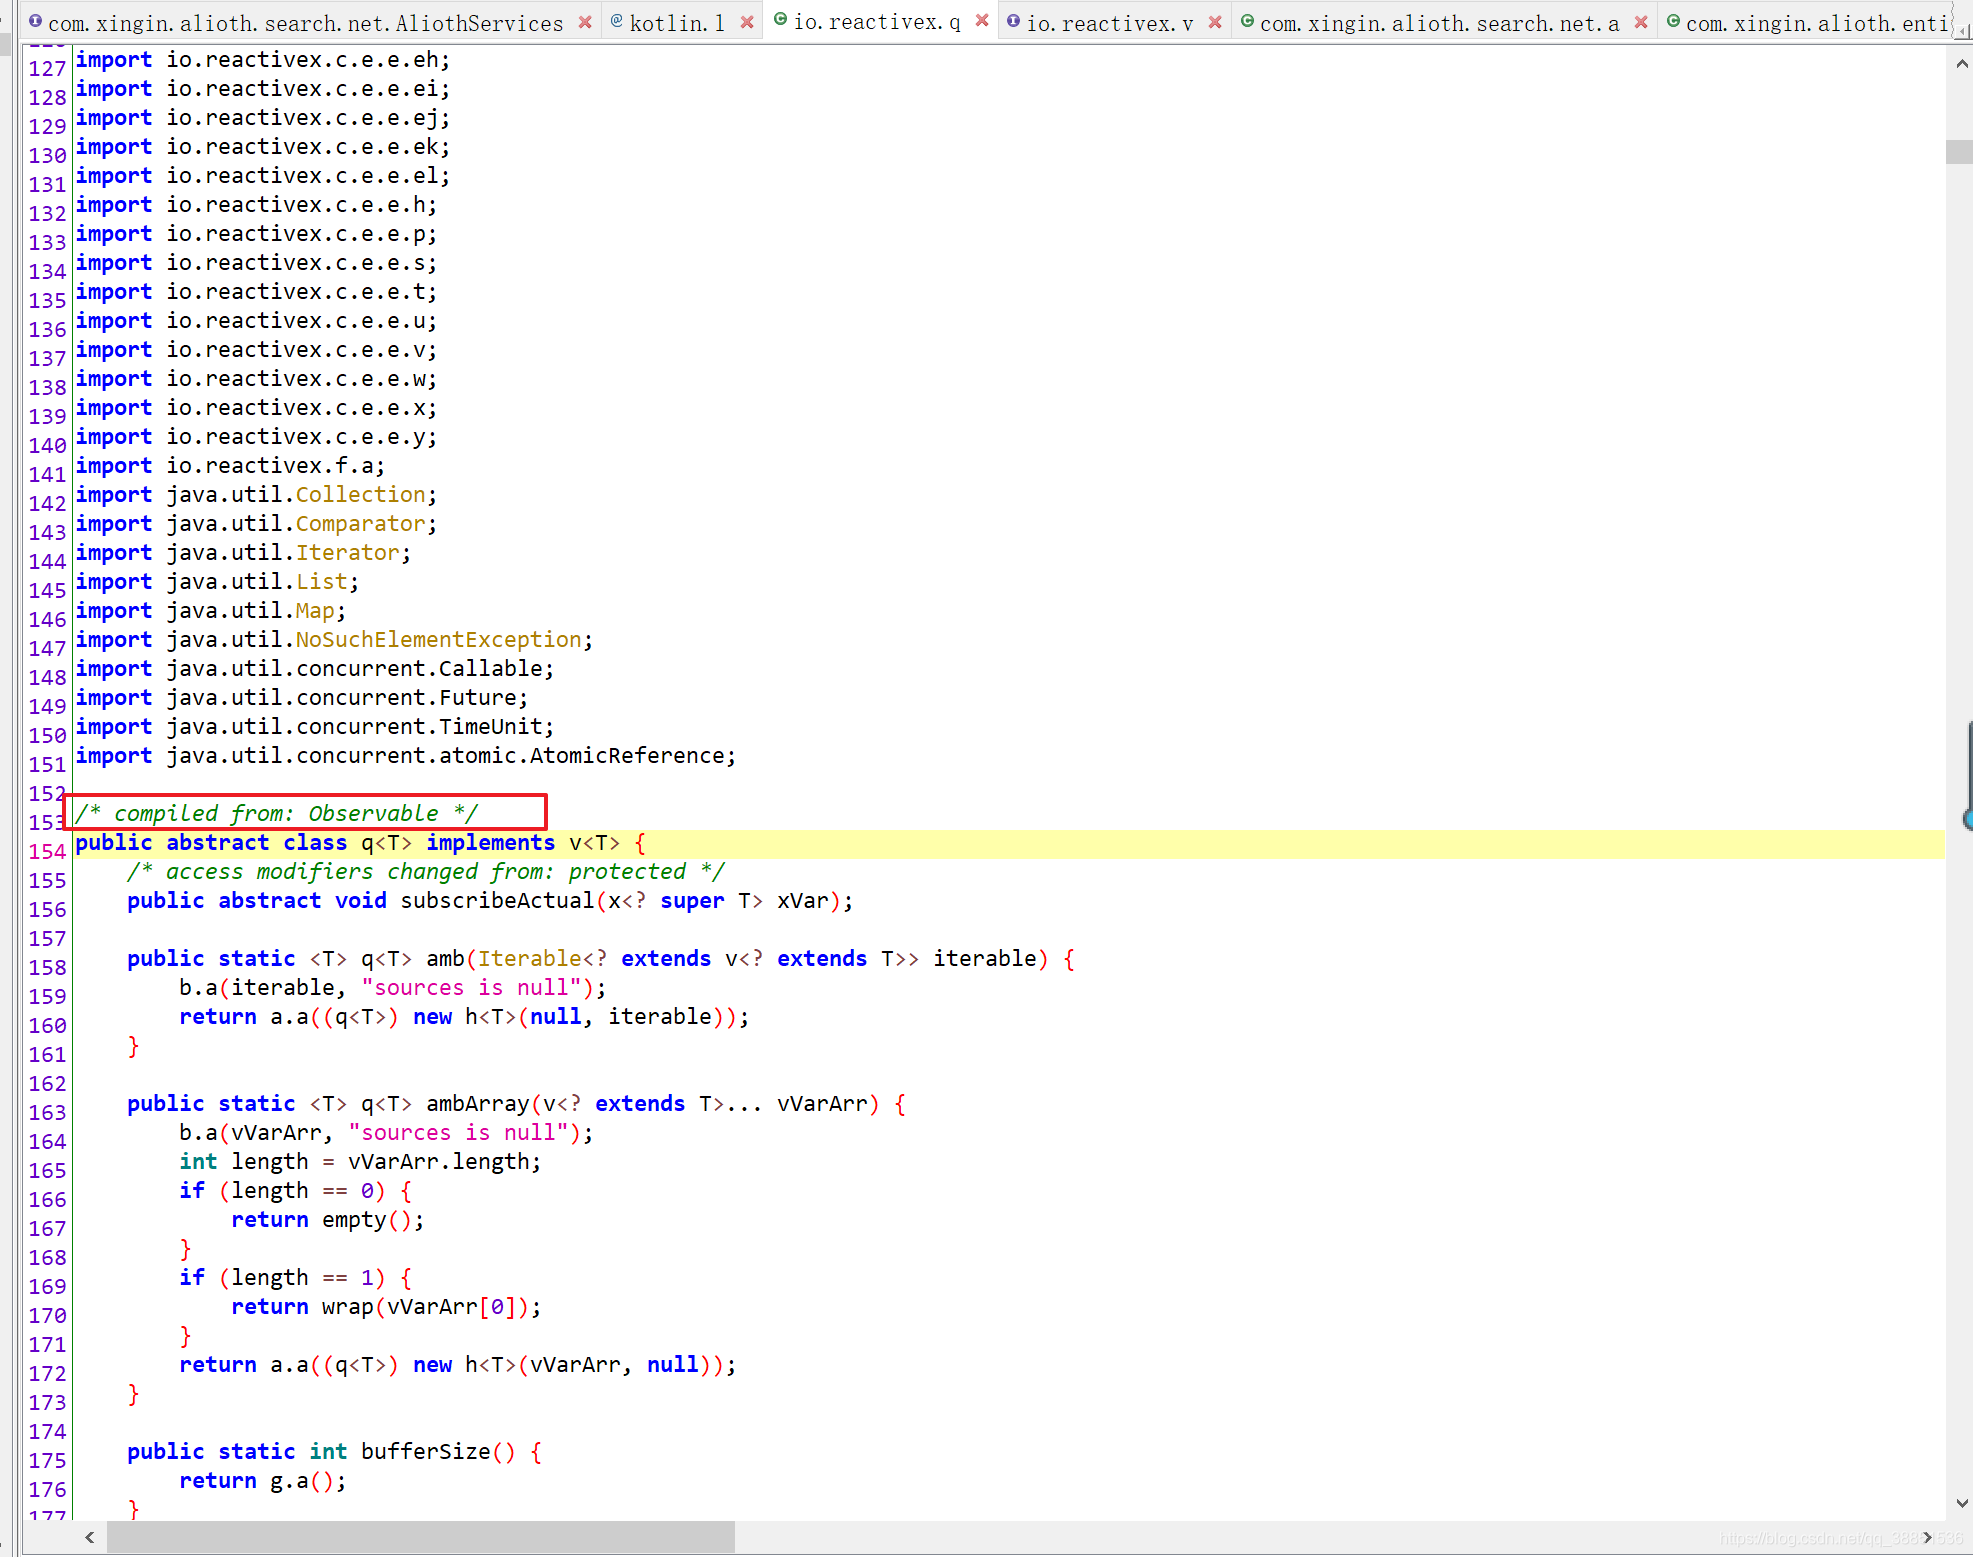The width and height of the screenshot is (1973, 1557).
Task: Close the io.reactivex.v tab
Action: (x=1215, y=22)
